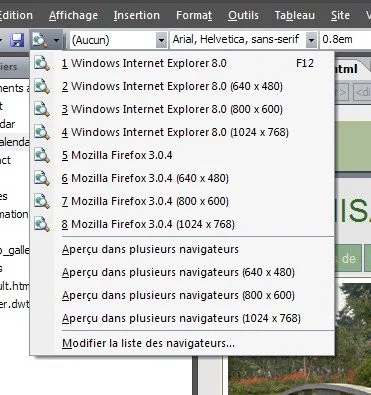Select Aperçu dans plusieurs navigateurs (640 x 480)
Image resolution: width=371 pixels, height=395 pixels.
point(182,273)
